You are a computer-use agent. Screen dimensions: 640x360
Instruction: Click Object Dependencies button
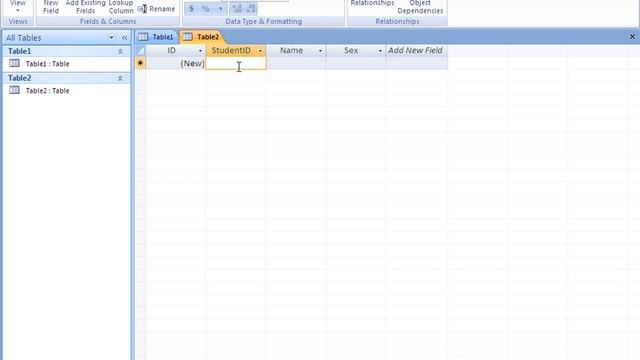(420, 7)
